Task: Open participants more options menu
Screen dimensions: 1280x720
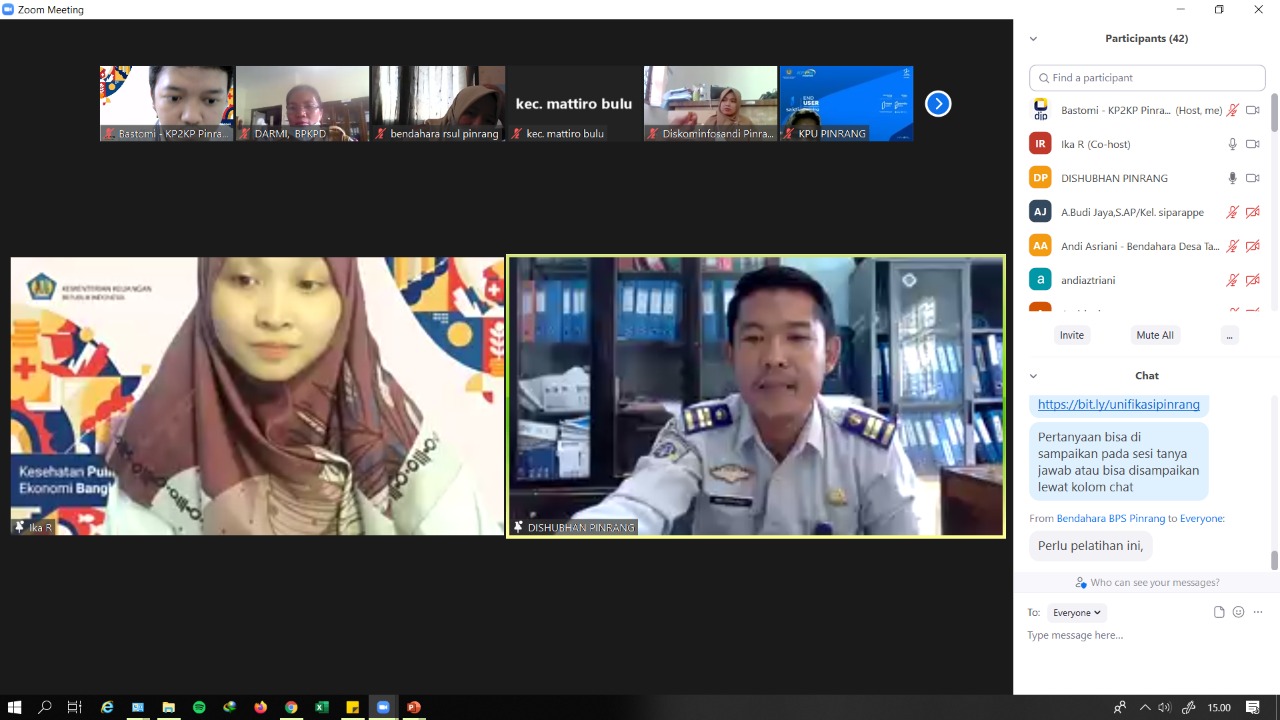Action: point(1229,335)
